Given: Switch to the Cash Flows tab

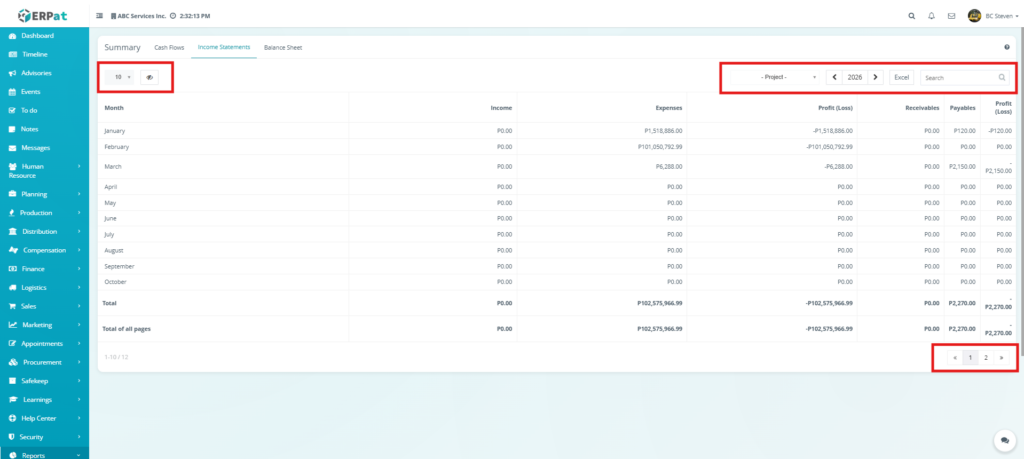Looking at the screenshot, I should click(169, 48).
